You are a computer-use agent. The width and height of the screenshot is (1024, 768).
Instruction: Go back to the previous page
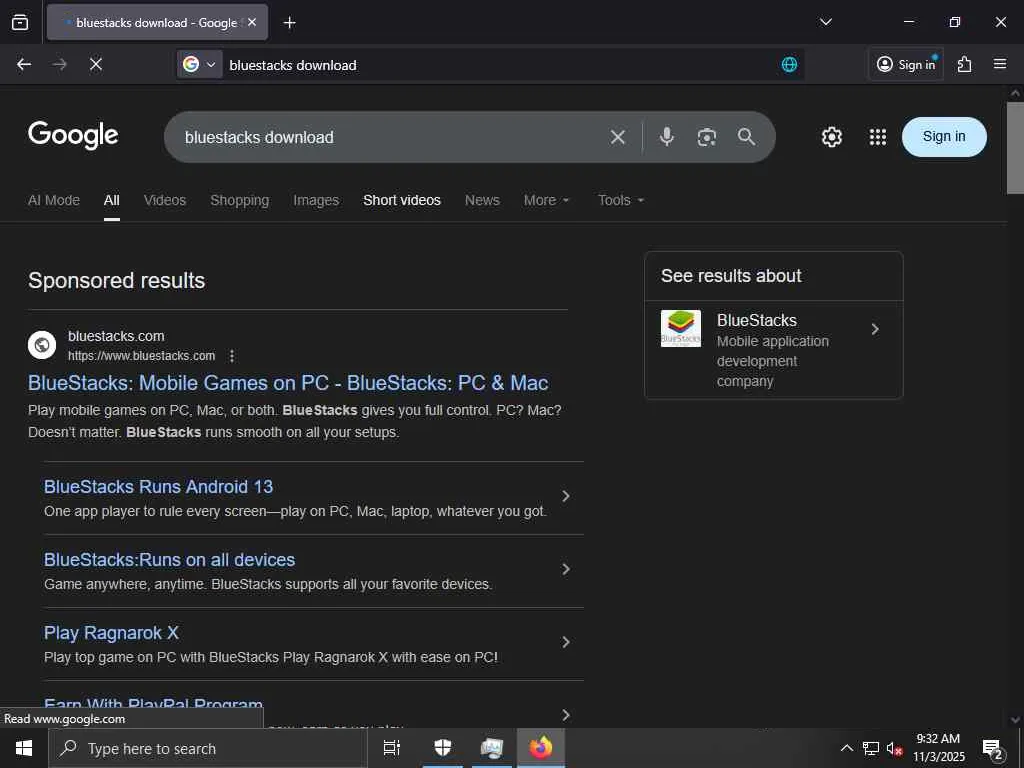[24, 64]
